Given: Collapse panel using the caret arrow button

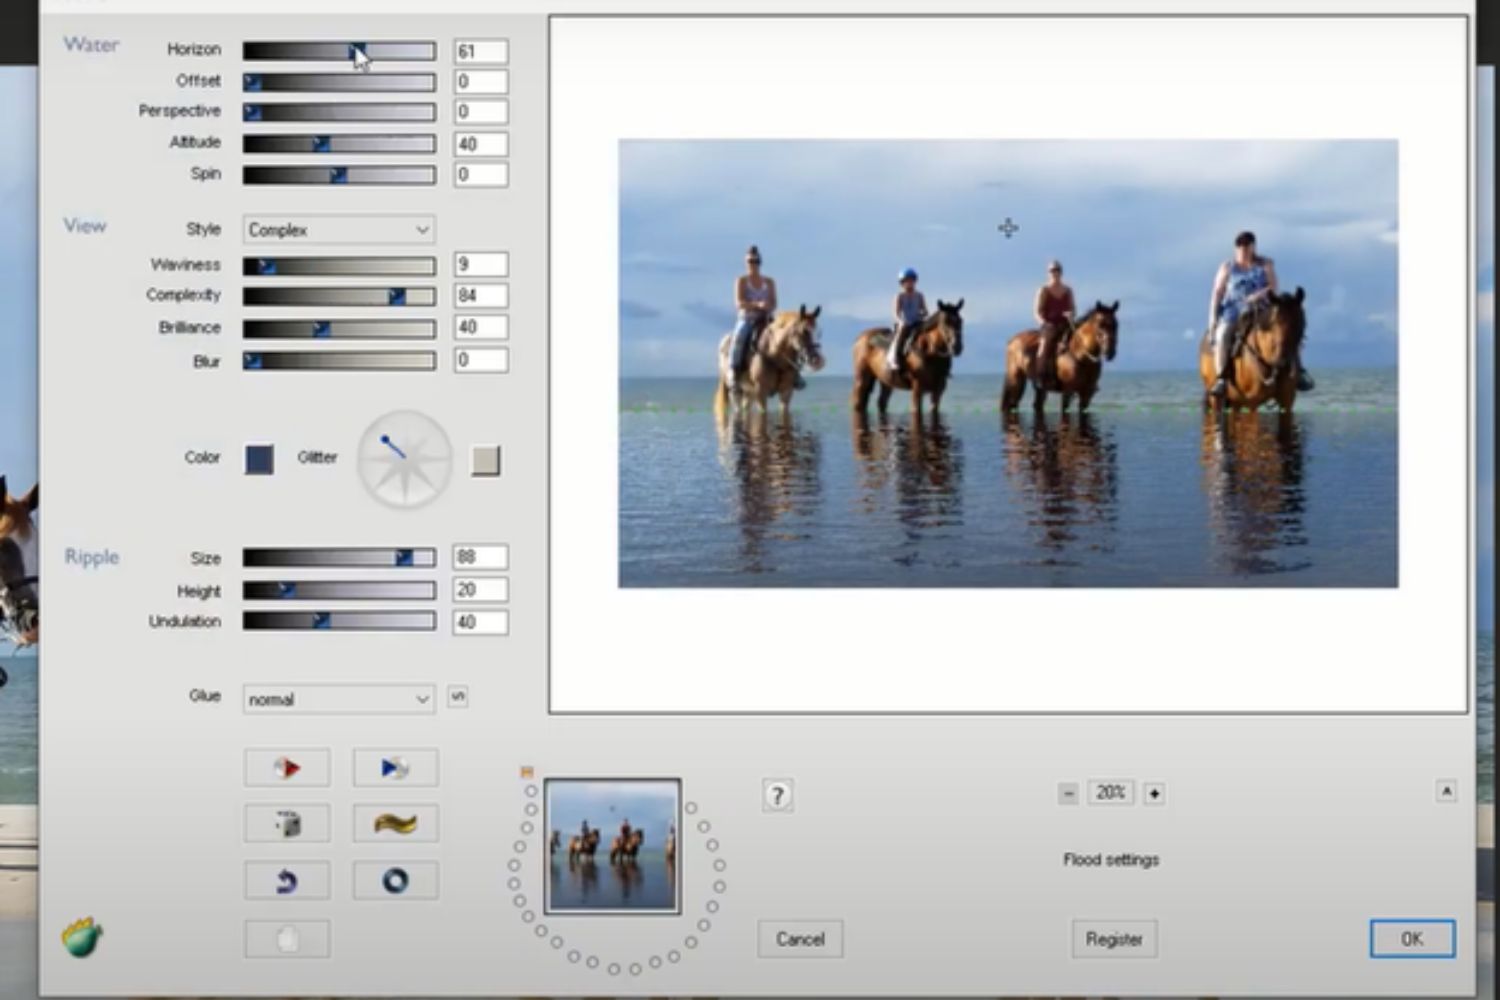Looking at the screenshot, I should tap(1446, 791).
